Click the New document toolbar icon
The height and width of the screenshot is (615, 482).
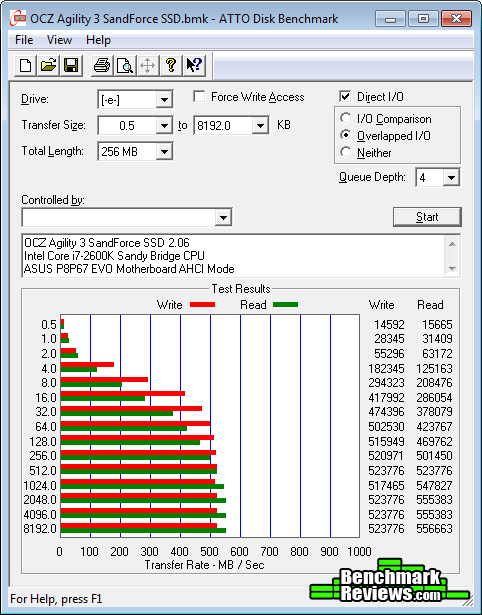25,65
